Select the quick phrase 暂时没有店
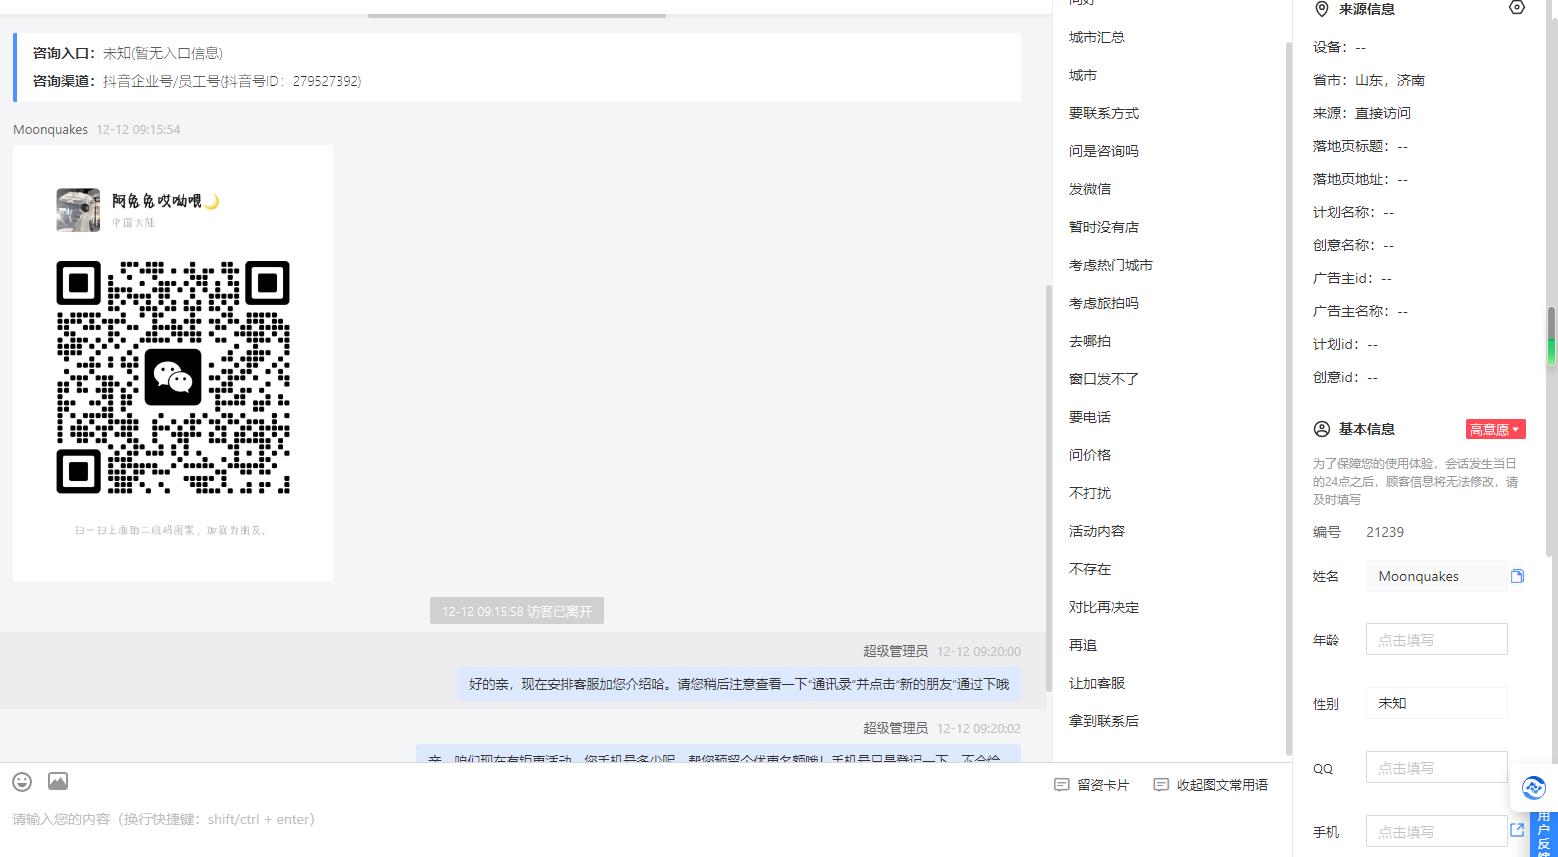This screenshot has height=857, width=1558. click(x=1103, y=227)
